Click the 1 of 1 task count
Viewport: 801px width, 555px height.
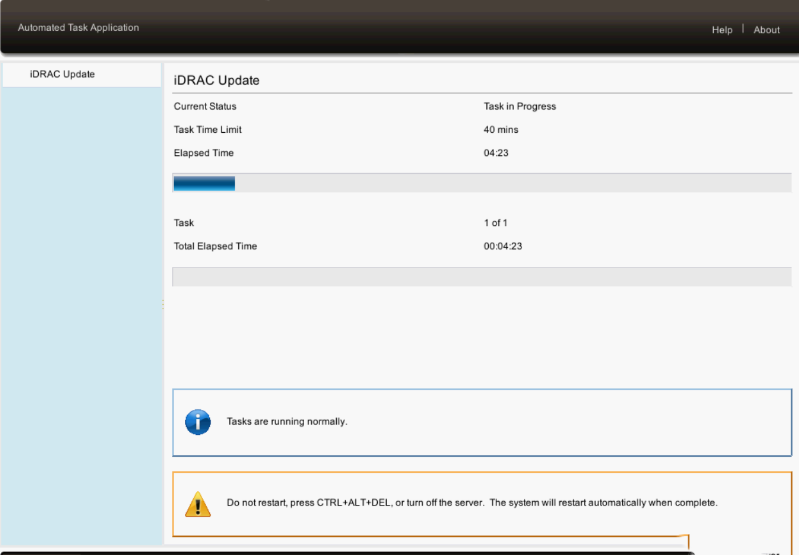point(496,223)
